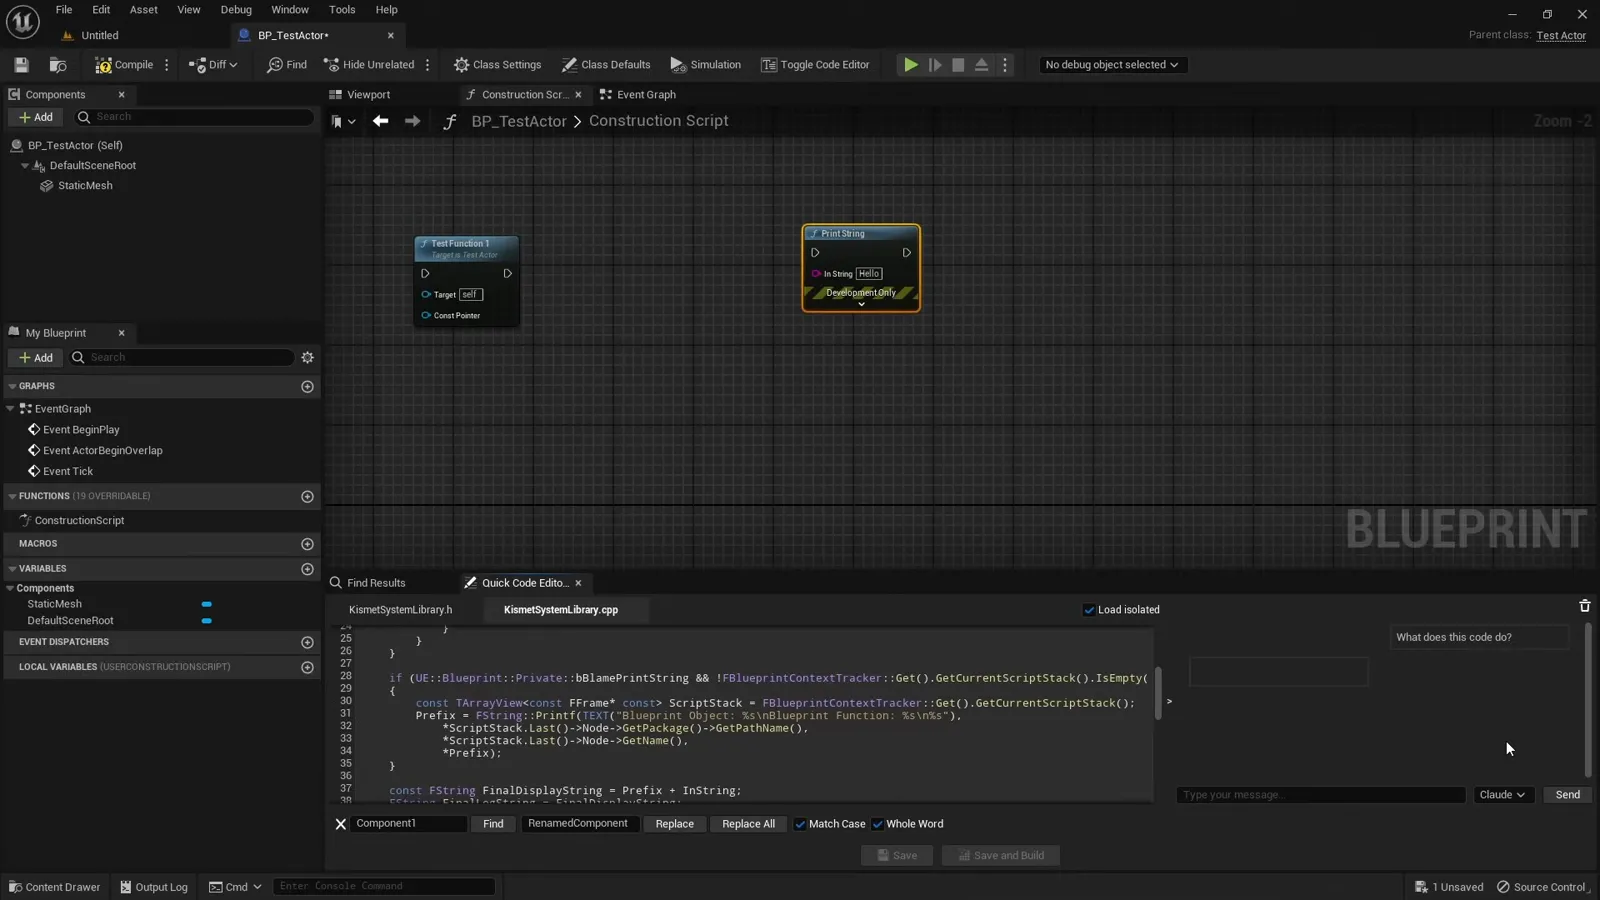Screen dimensions: 1600x900
Task: Add a local variable using the plus icon
Action: click(307, 668)
